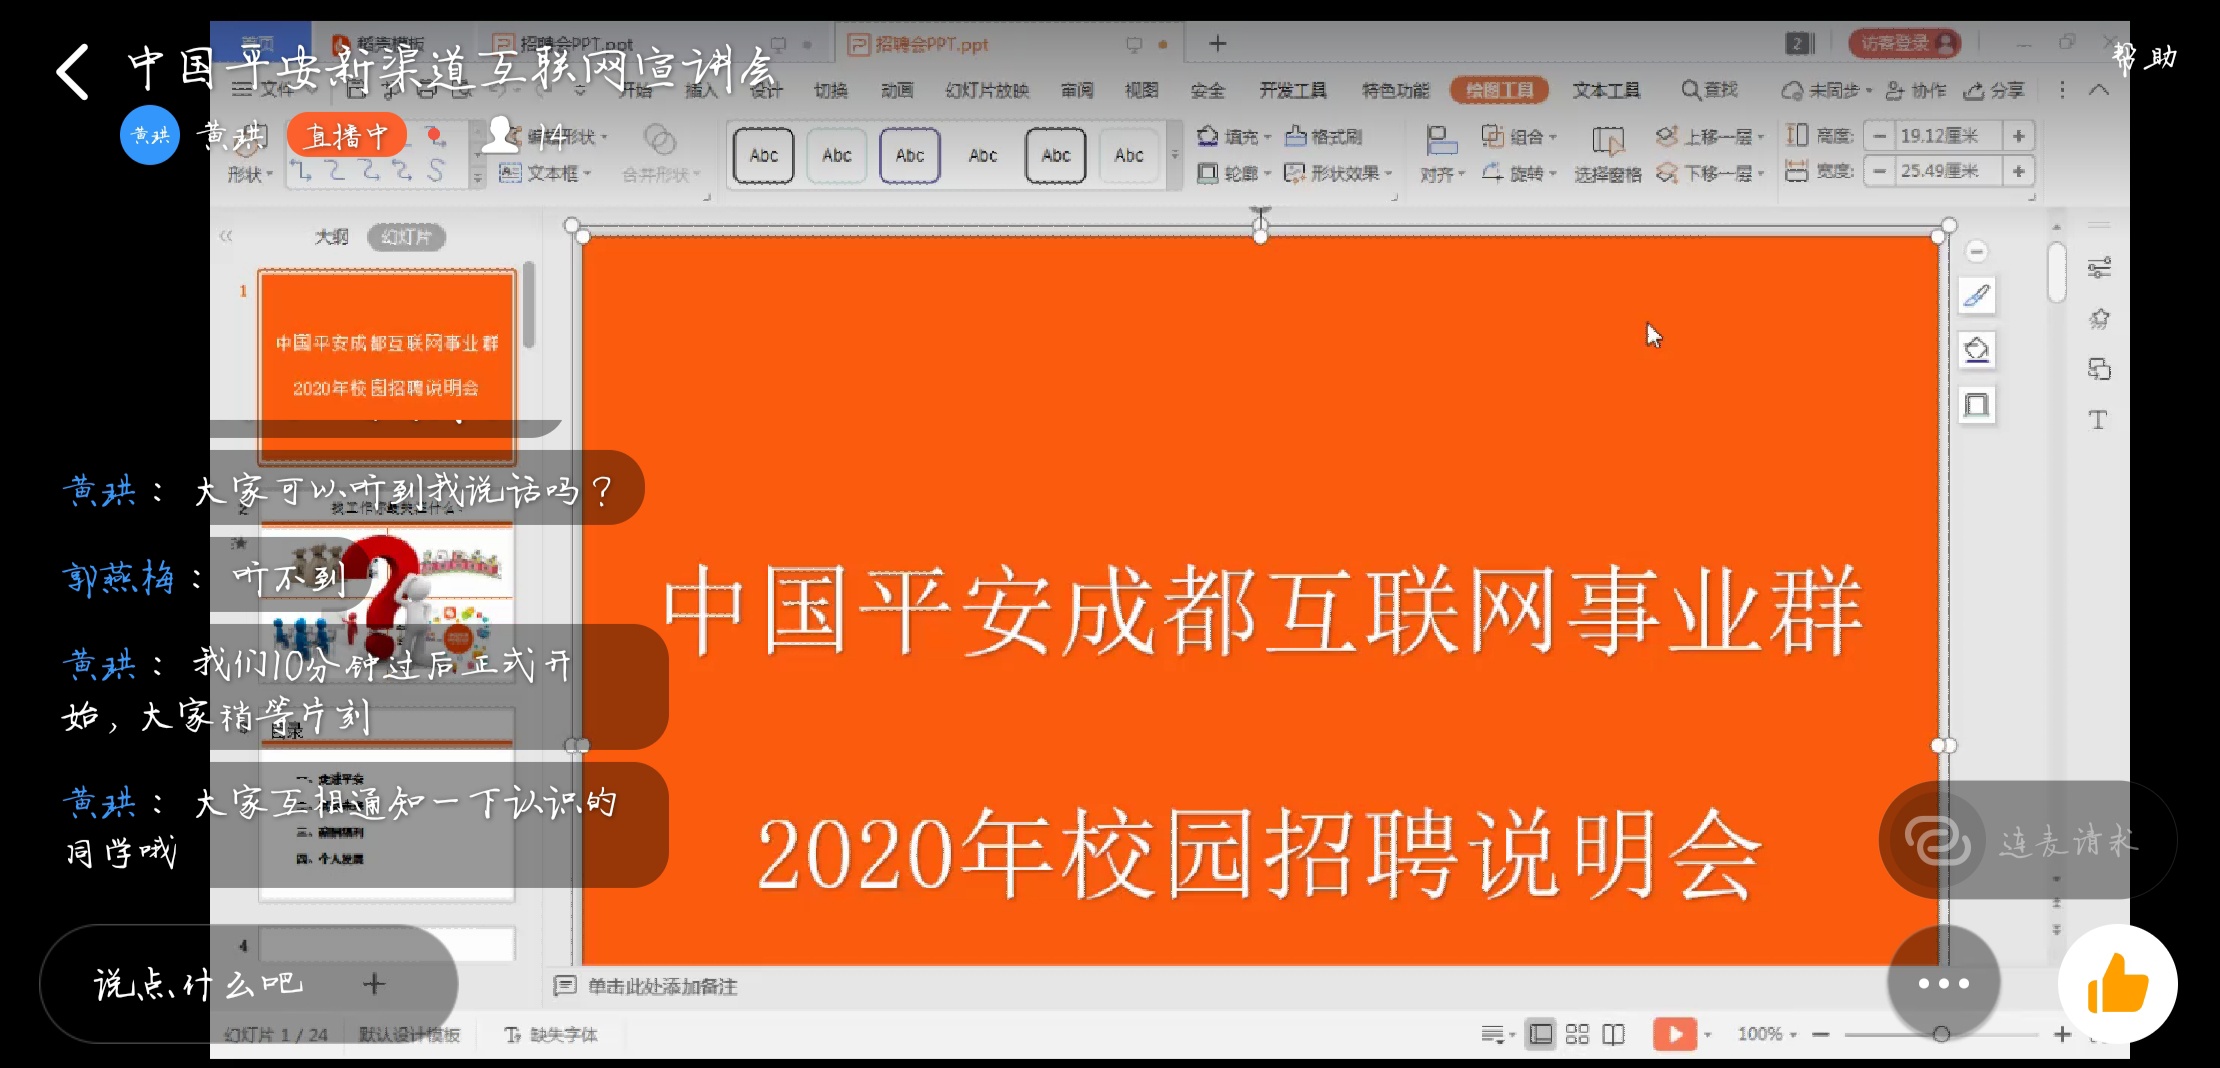The height and width of the screenshot is (1068, 2220).
Task: Open the settings sliders icon in sidebar
Action: coord(2099,268)
